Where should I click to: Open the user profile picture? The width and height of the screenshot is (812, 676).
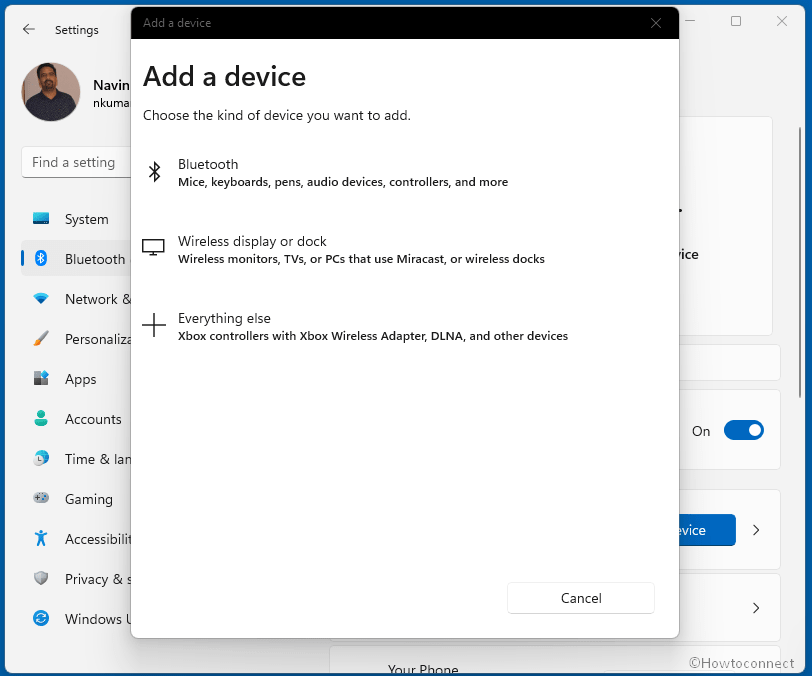[x=51, y=92]
